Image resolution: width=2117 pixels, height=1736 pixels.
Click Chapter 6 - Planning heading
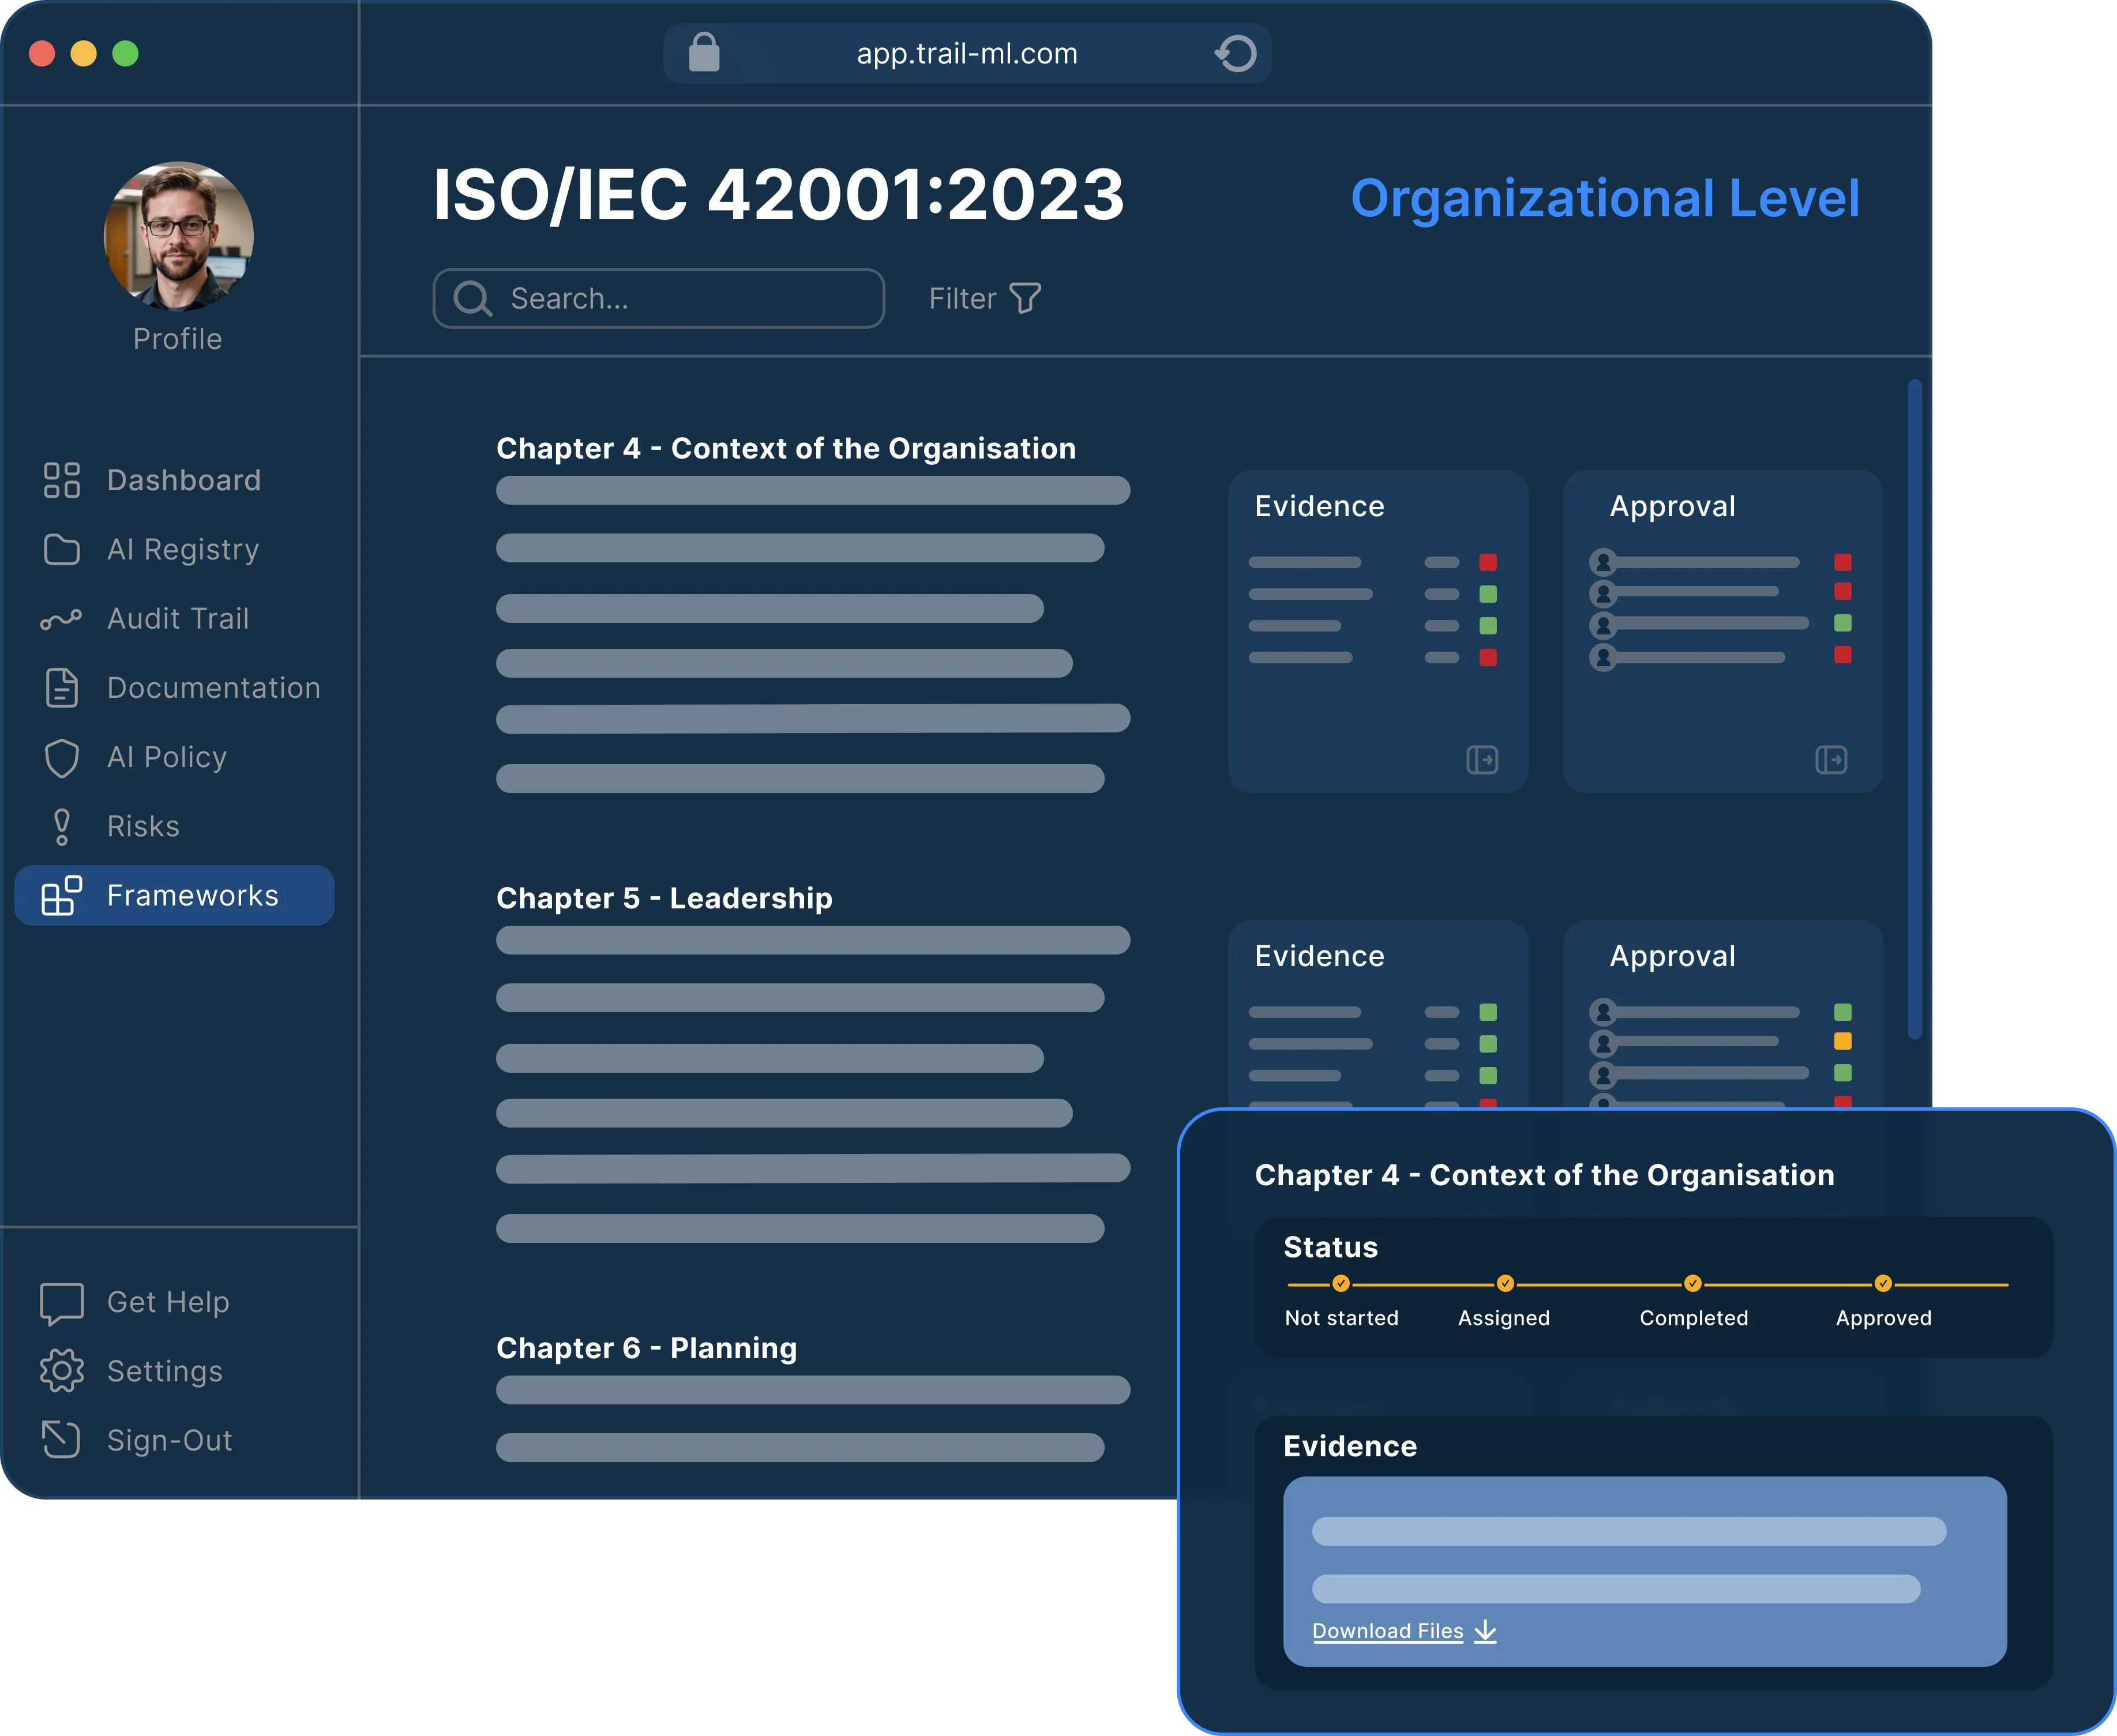pos(647,1348)
